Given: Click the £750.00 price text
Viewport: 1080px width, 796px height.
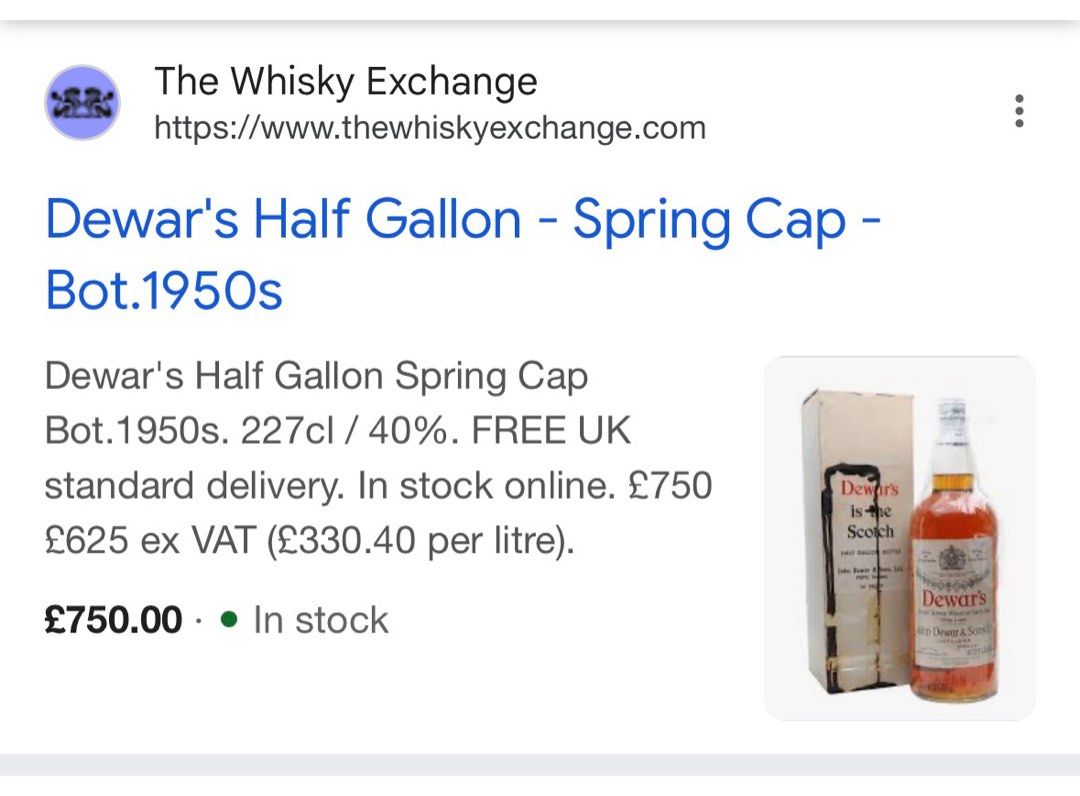Looking at the screenshot, I should pos(112,620).
